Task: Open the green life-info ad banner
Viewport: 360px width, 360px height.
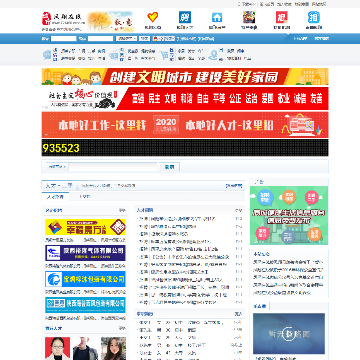Action: click(289, 215)
